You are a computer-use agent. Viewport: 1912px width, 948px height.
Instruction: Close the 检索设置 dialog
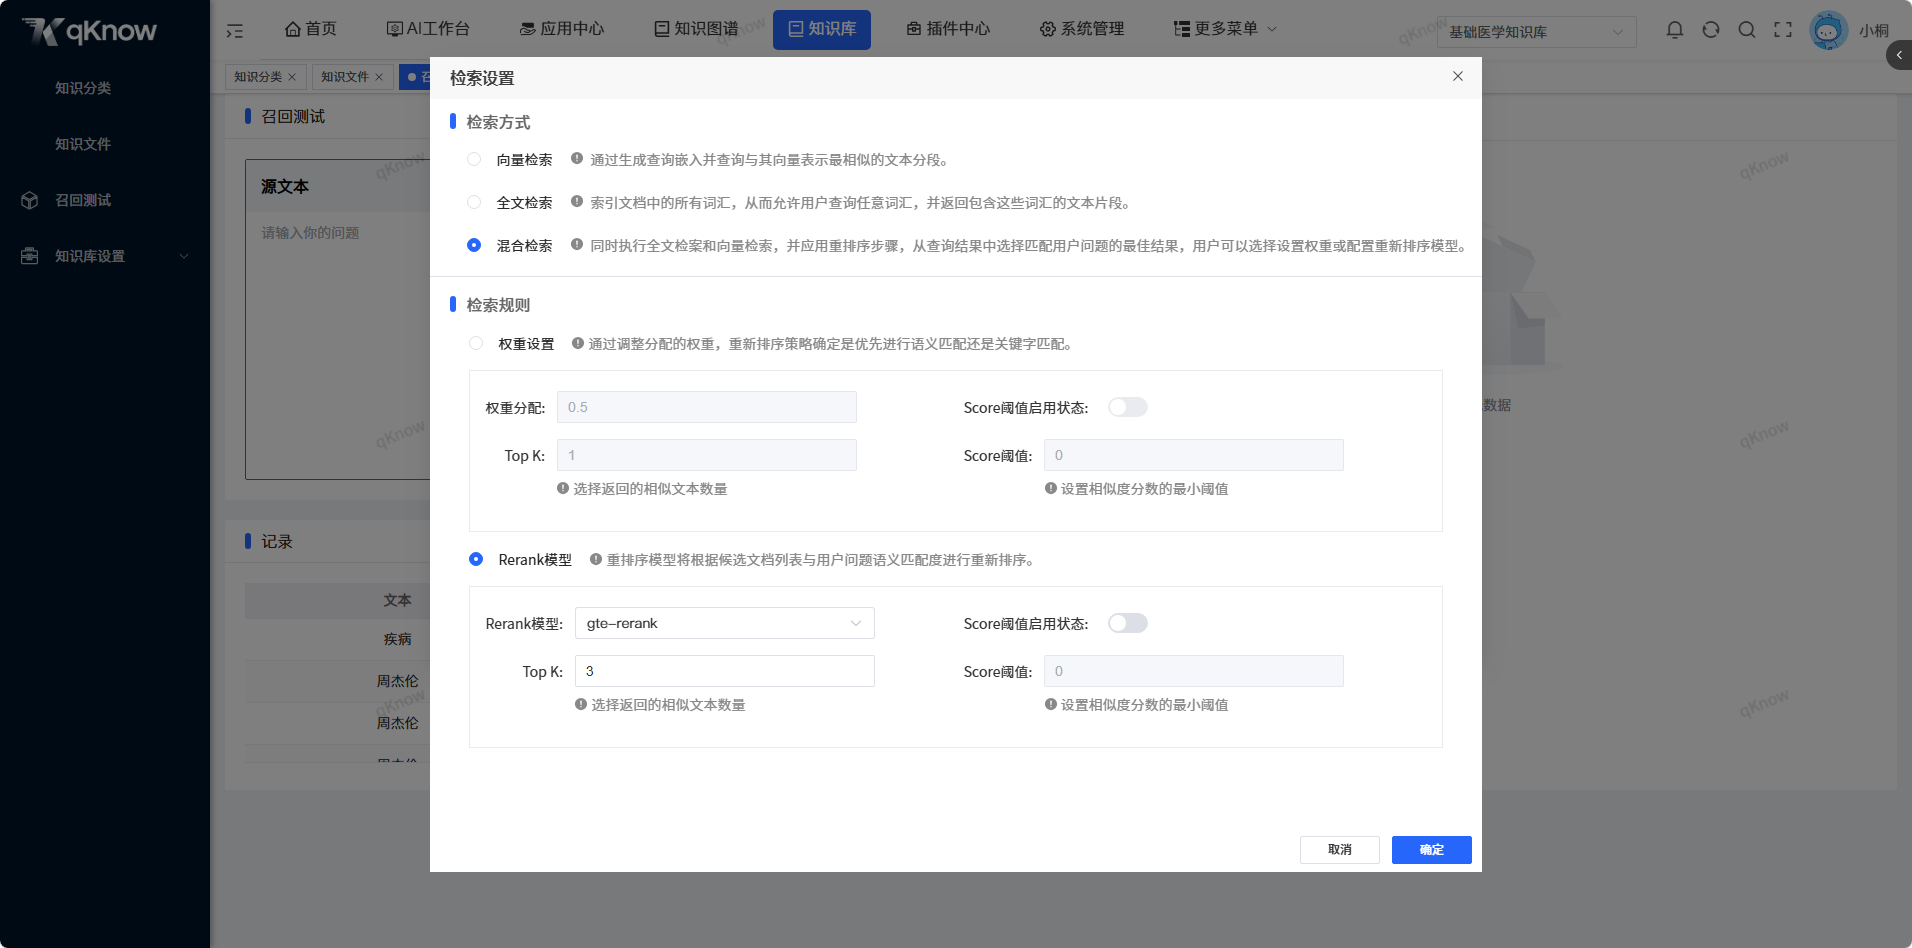tap(1458, 76)
